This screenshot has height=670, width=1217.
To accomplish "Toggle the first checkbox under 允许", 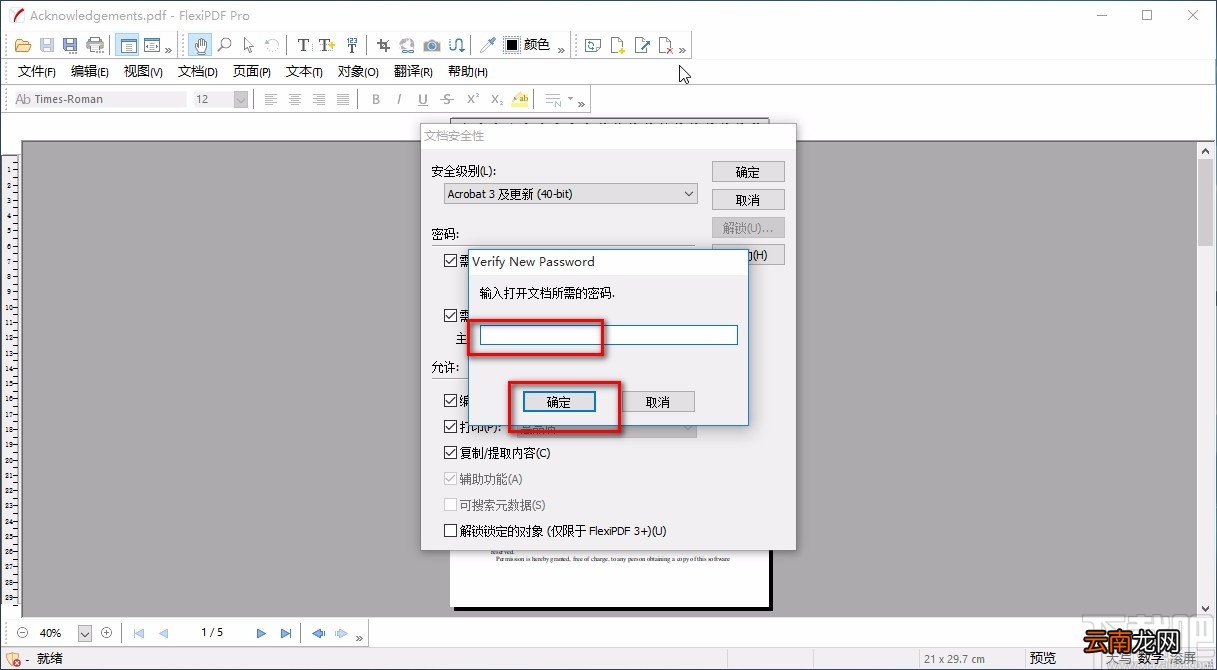I will click(x=450, y=401).
